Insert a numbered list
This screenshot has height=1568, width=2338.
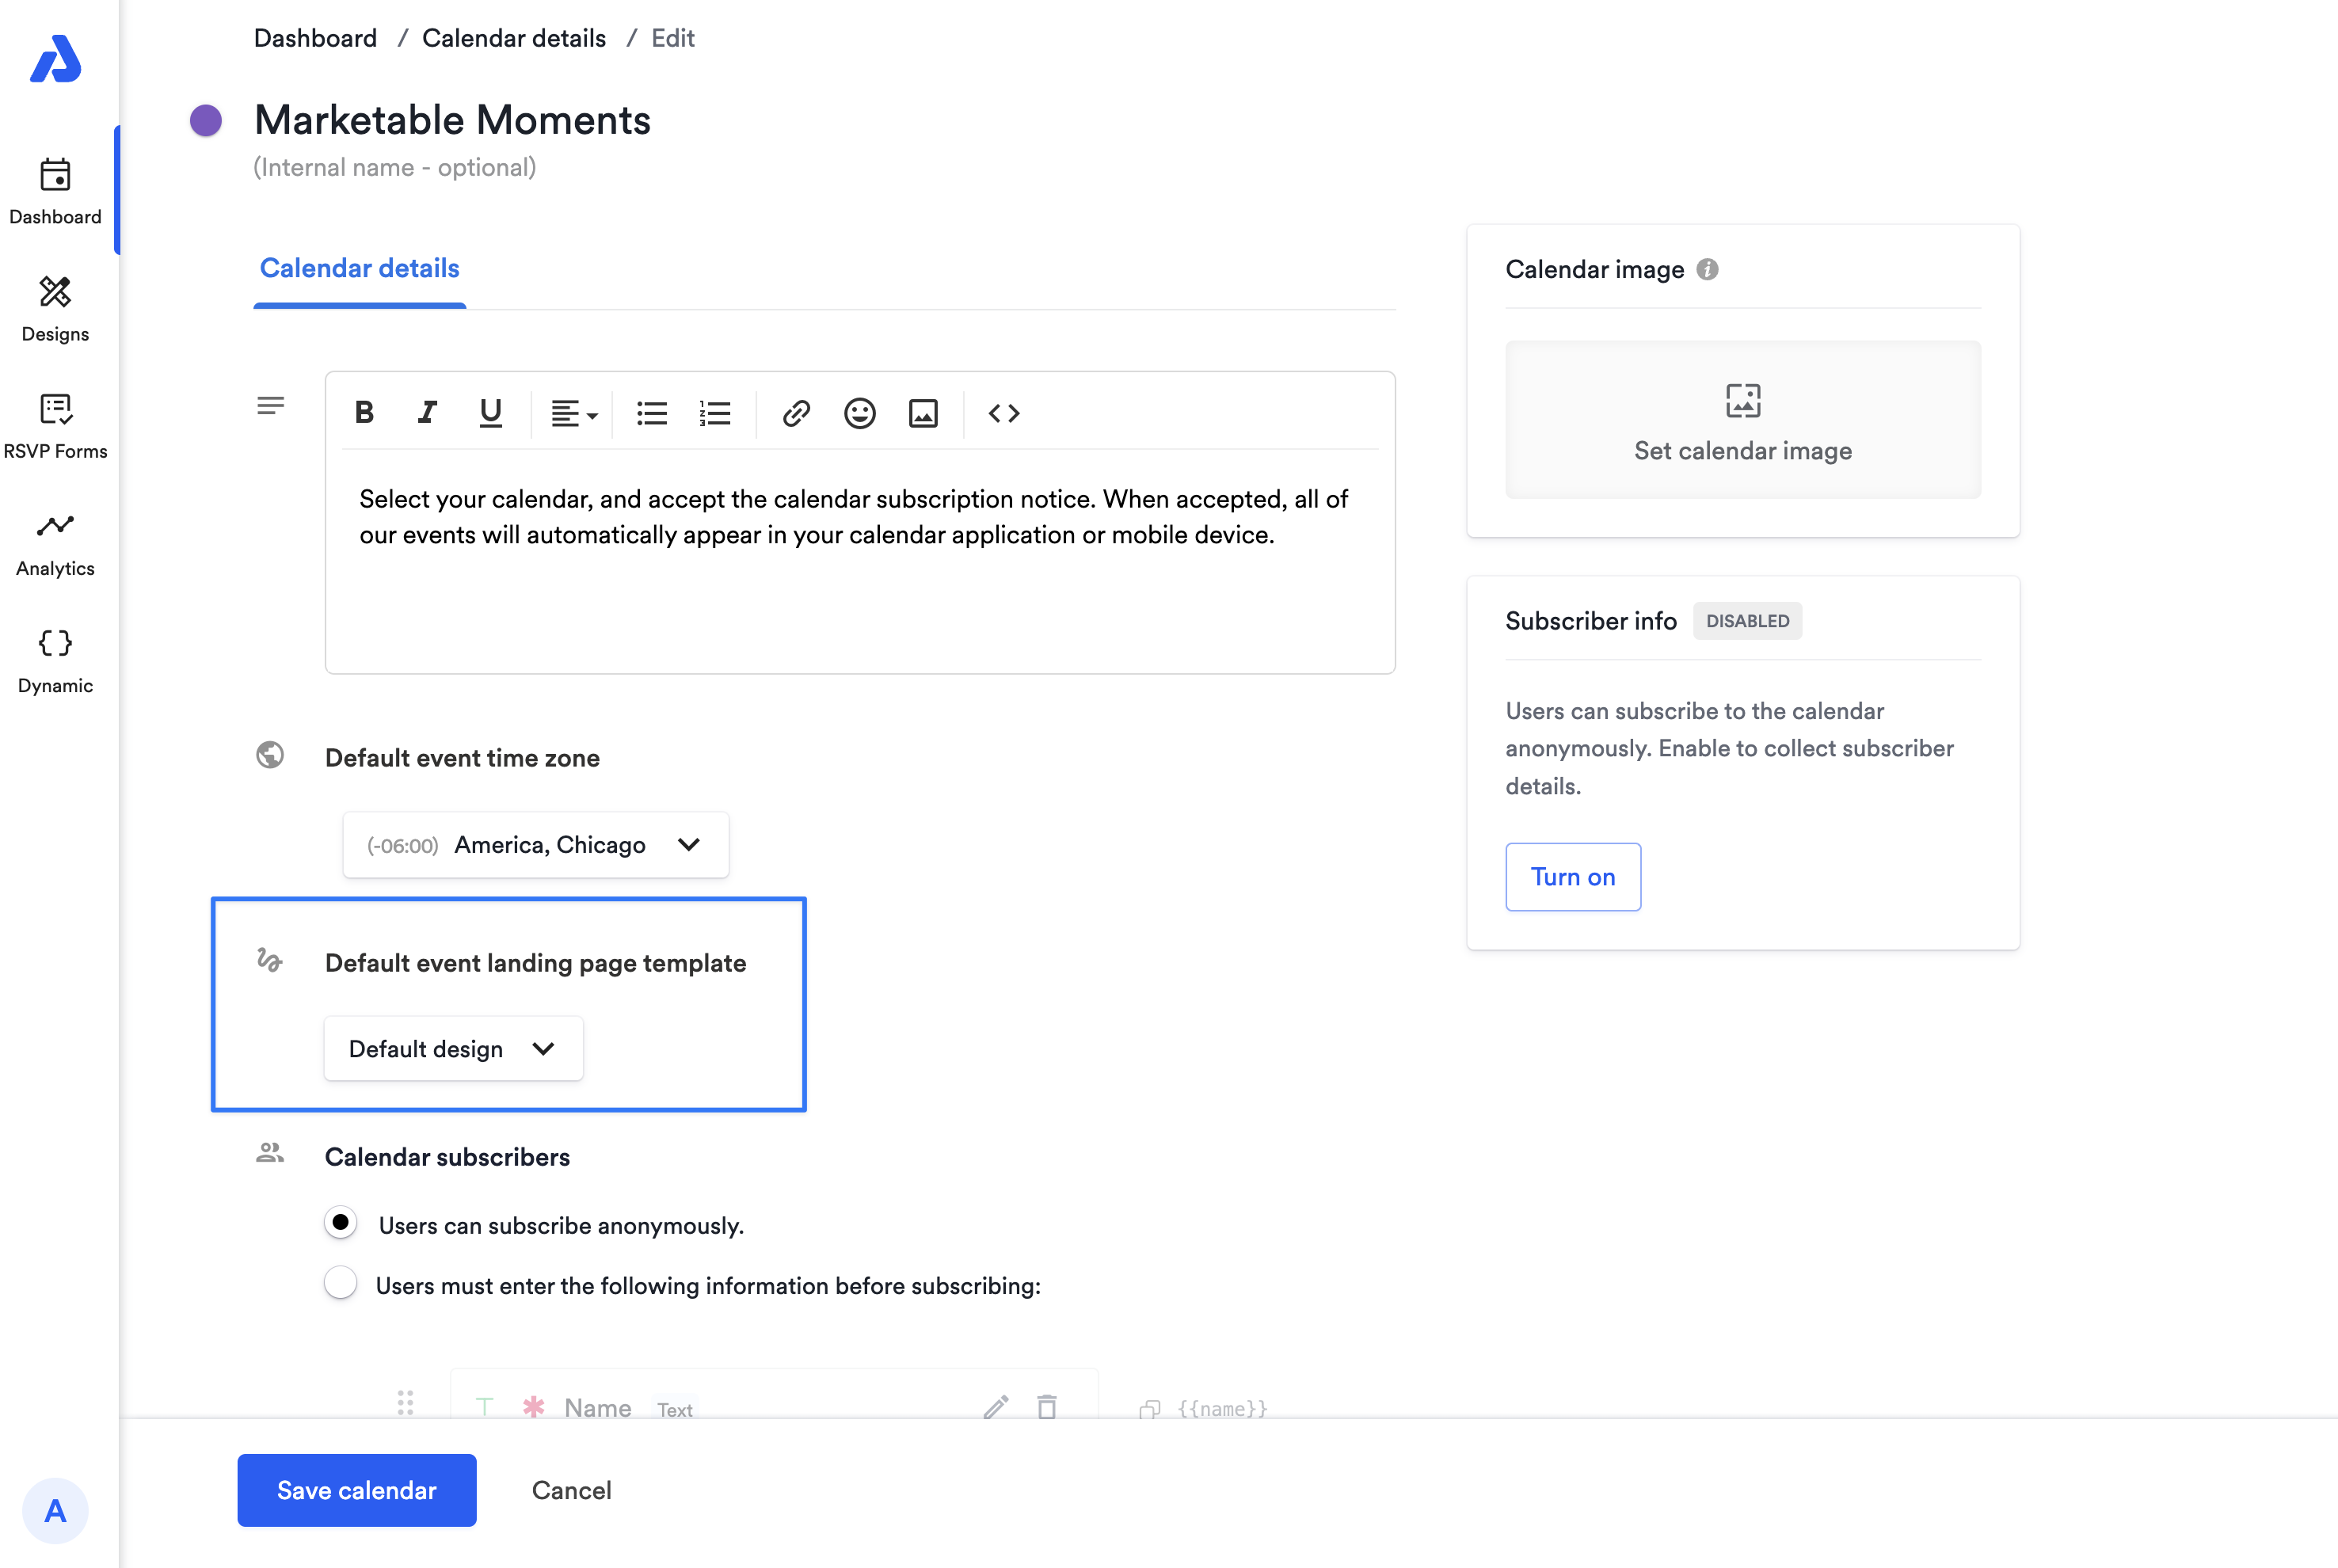tap(715, 413)
